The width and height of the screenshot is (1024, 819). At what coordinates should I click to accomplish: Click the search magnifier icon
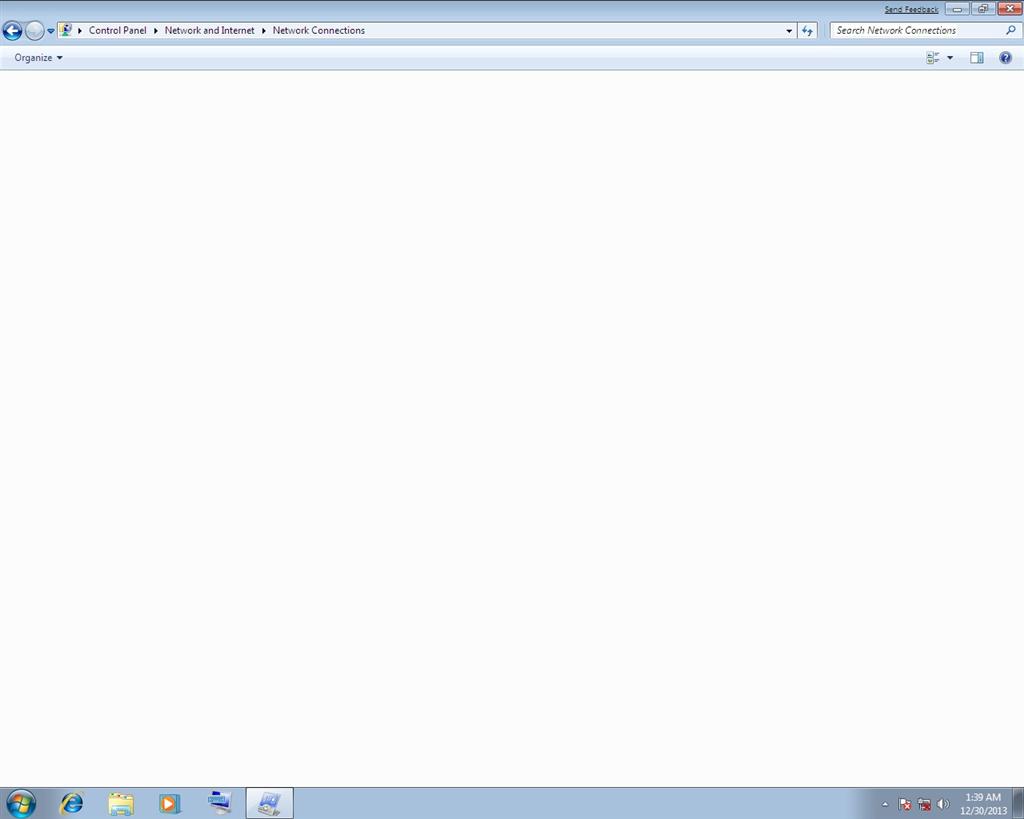[x=1011, y=30]
